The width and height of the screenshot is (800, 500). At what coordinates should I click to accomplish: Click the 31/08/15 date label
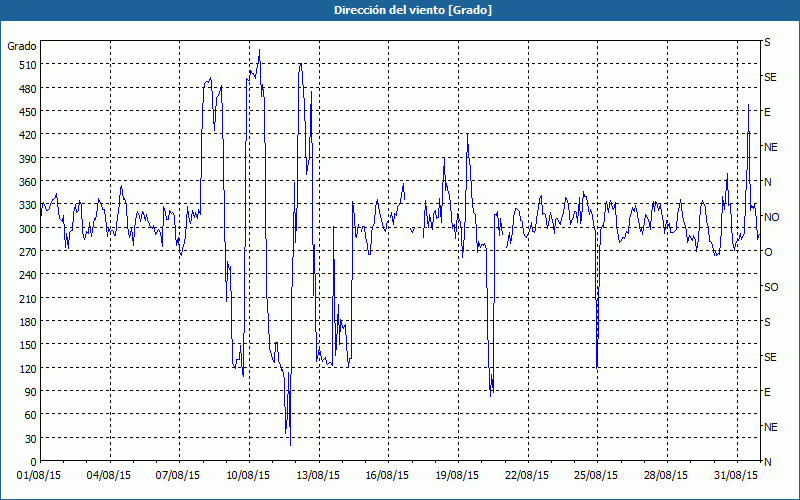736,476
